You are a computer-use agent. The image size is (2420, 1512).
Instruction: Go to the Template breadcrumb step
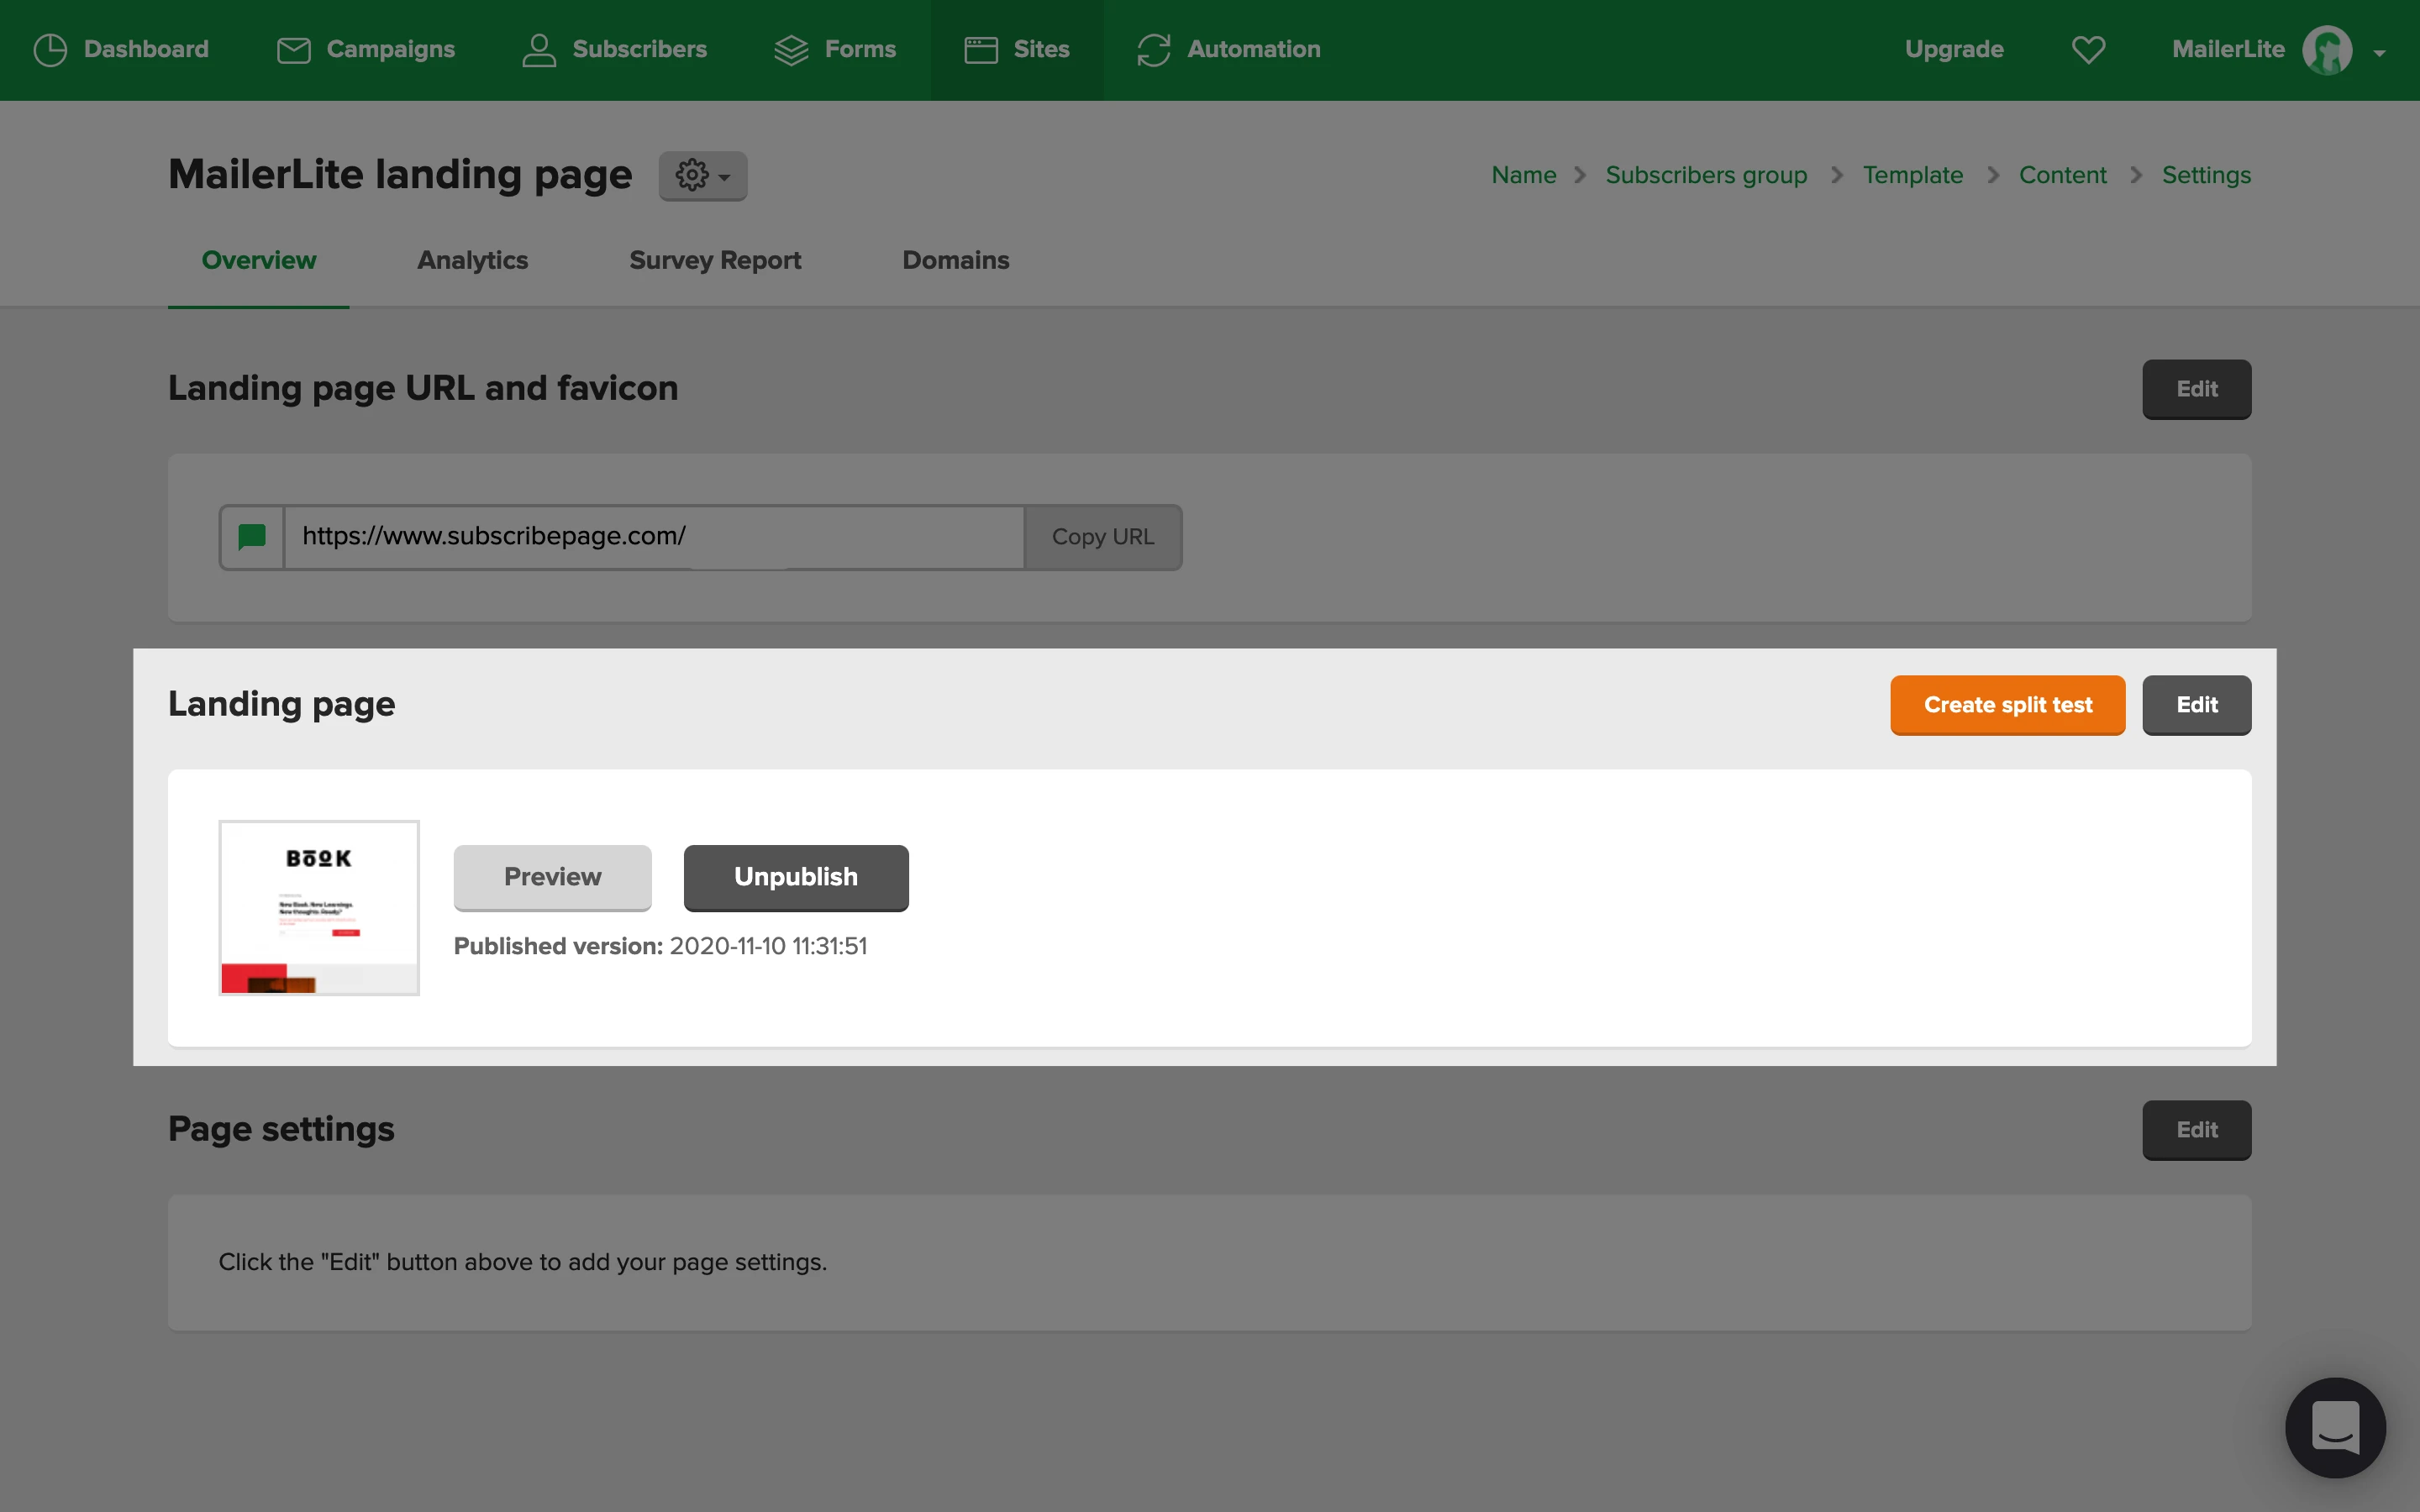coord(1912,175)
